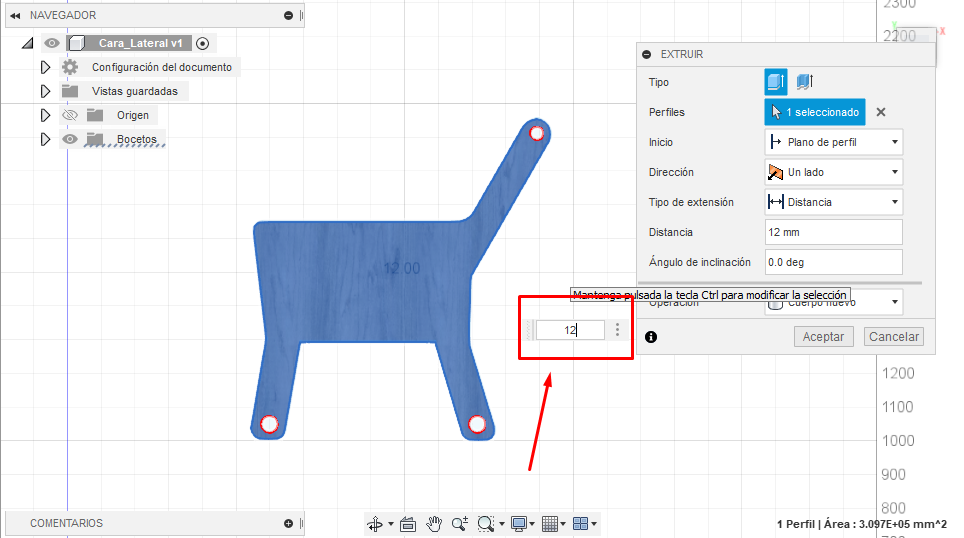Collapse the NAVEGADOR panel with double arrows
Image resolution: width=964 pixels, height=538 pixels.
click(15, 15)
